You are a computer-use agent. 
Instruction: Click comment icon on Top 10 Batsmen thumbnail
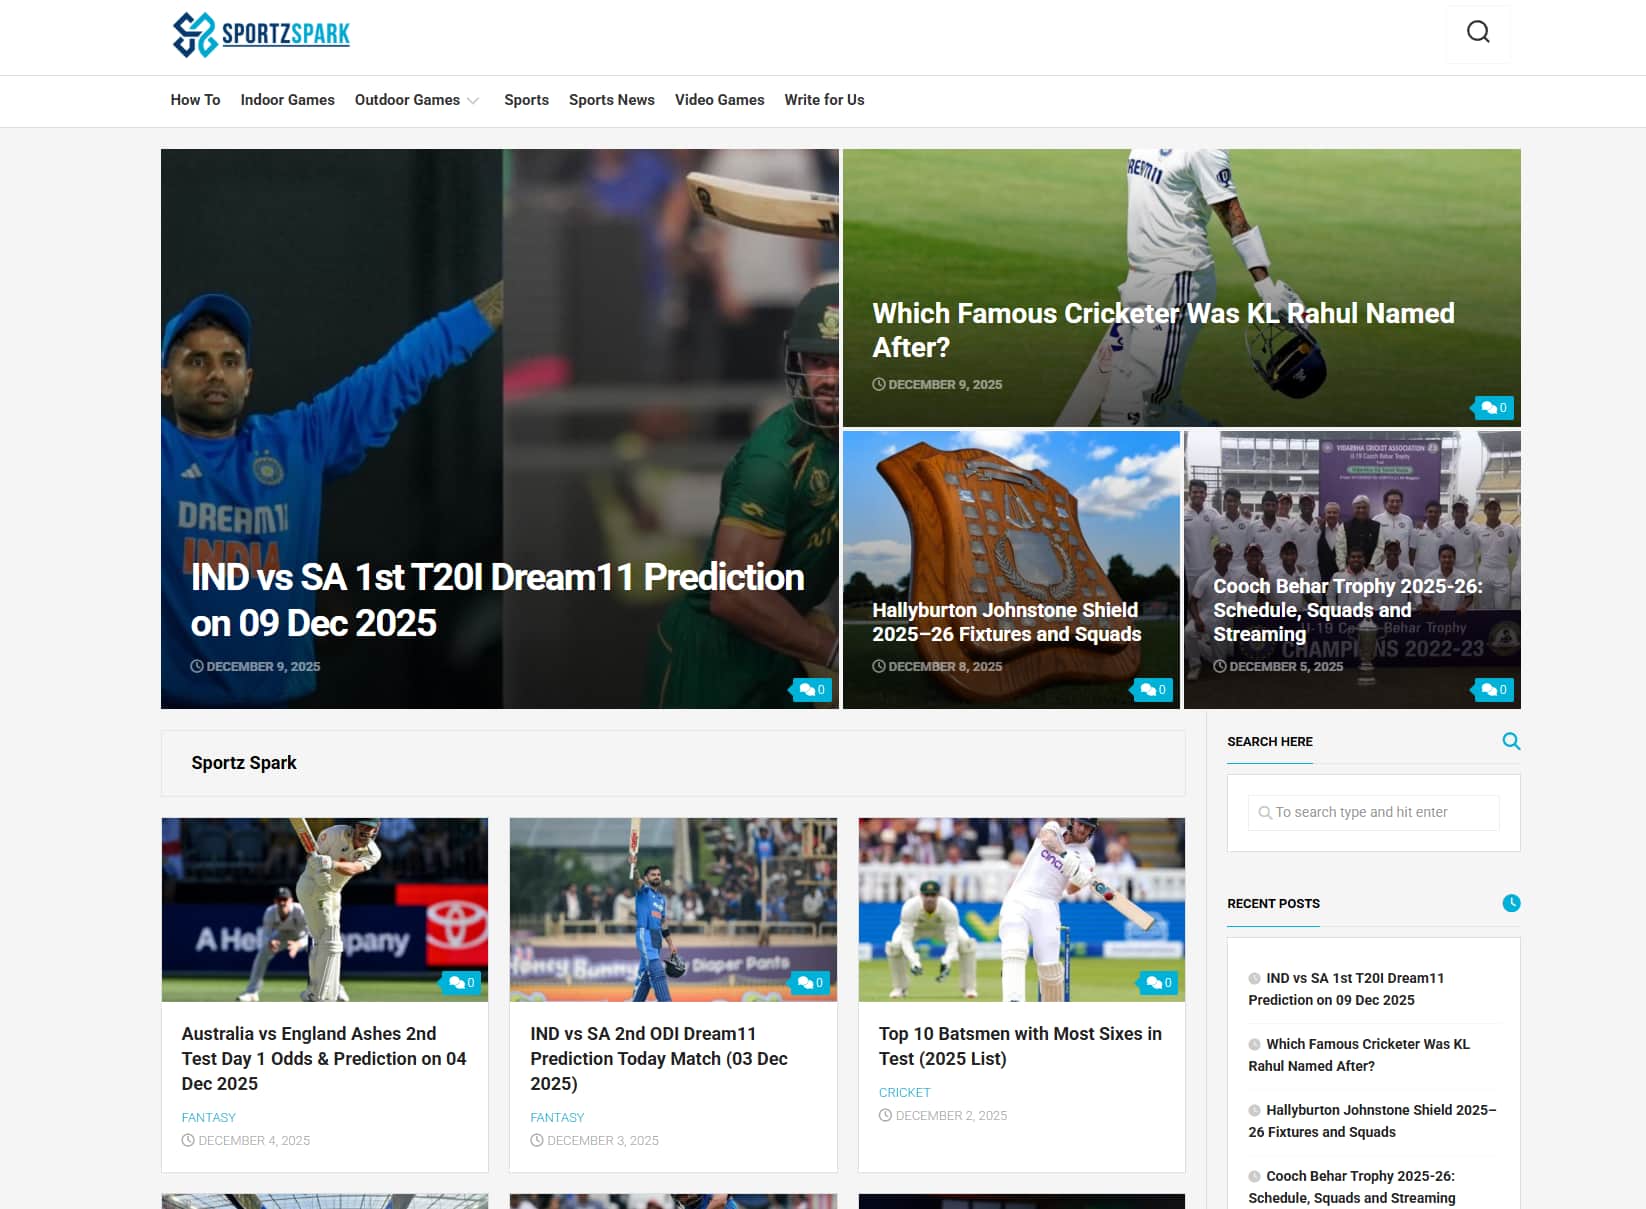point(1158,983)
